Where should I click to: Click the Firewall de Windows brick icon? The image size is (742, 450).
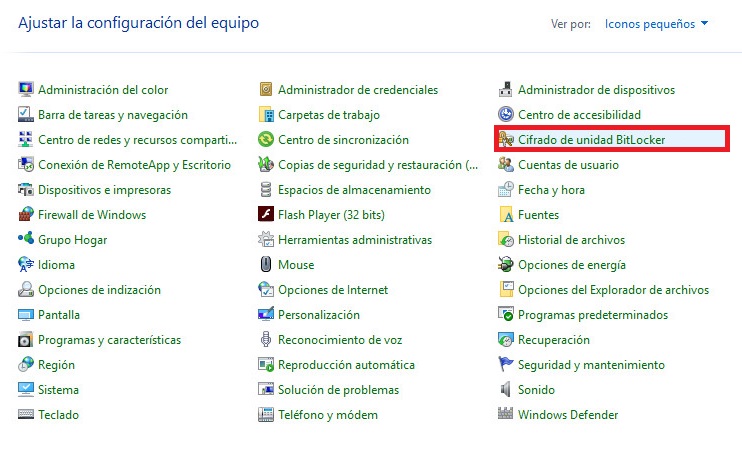point(26,214)
